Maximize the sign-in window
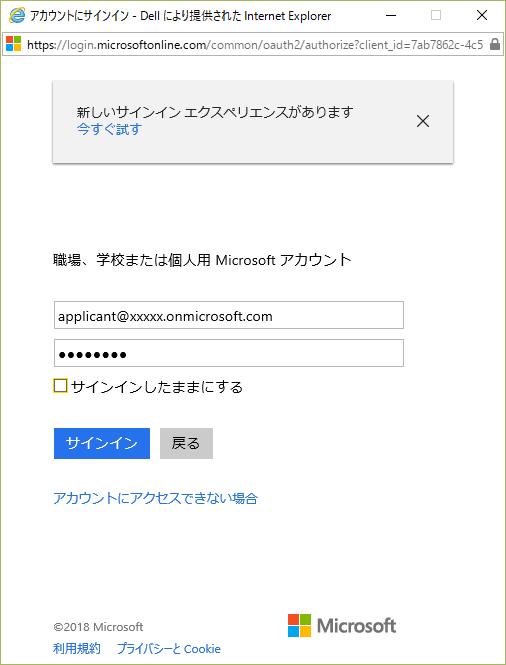 pyautogui.click(x=436, y=16)
